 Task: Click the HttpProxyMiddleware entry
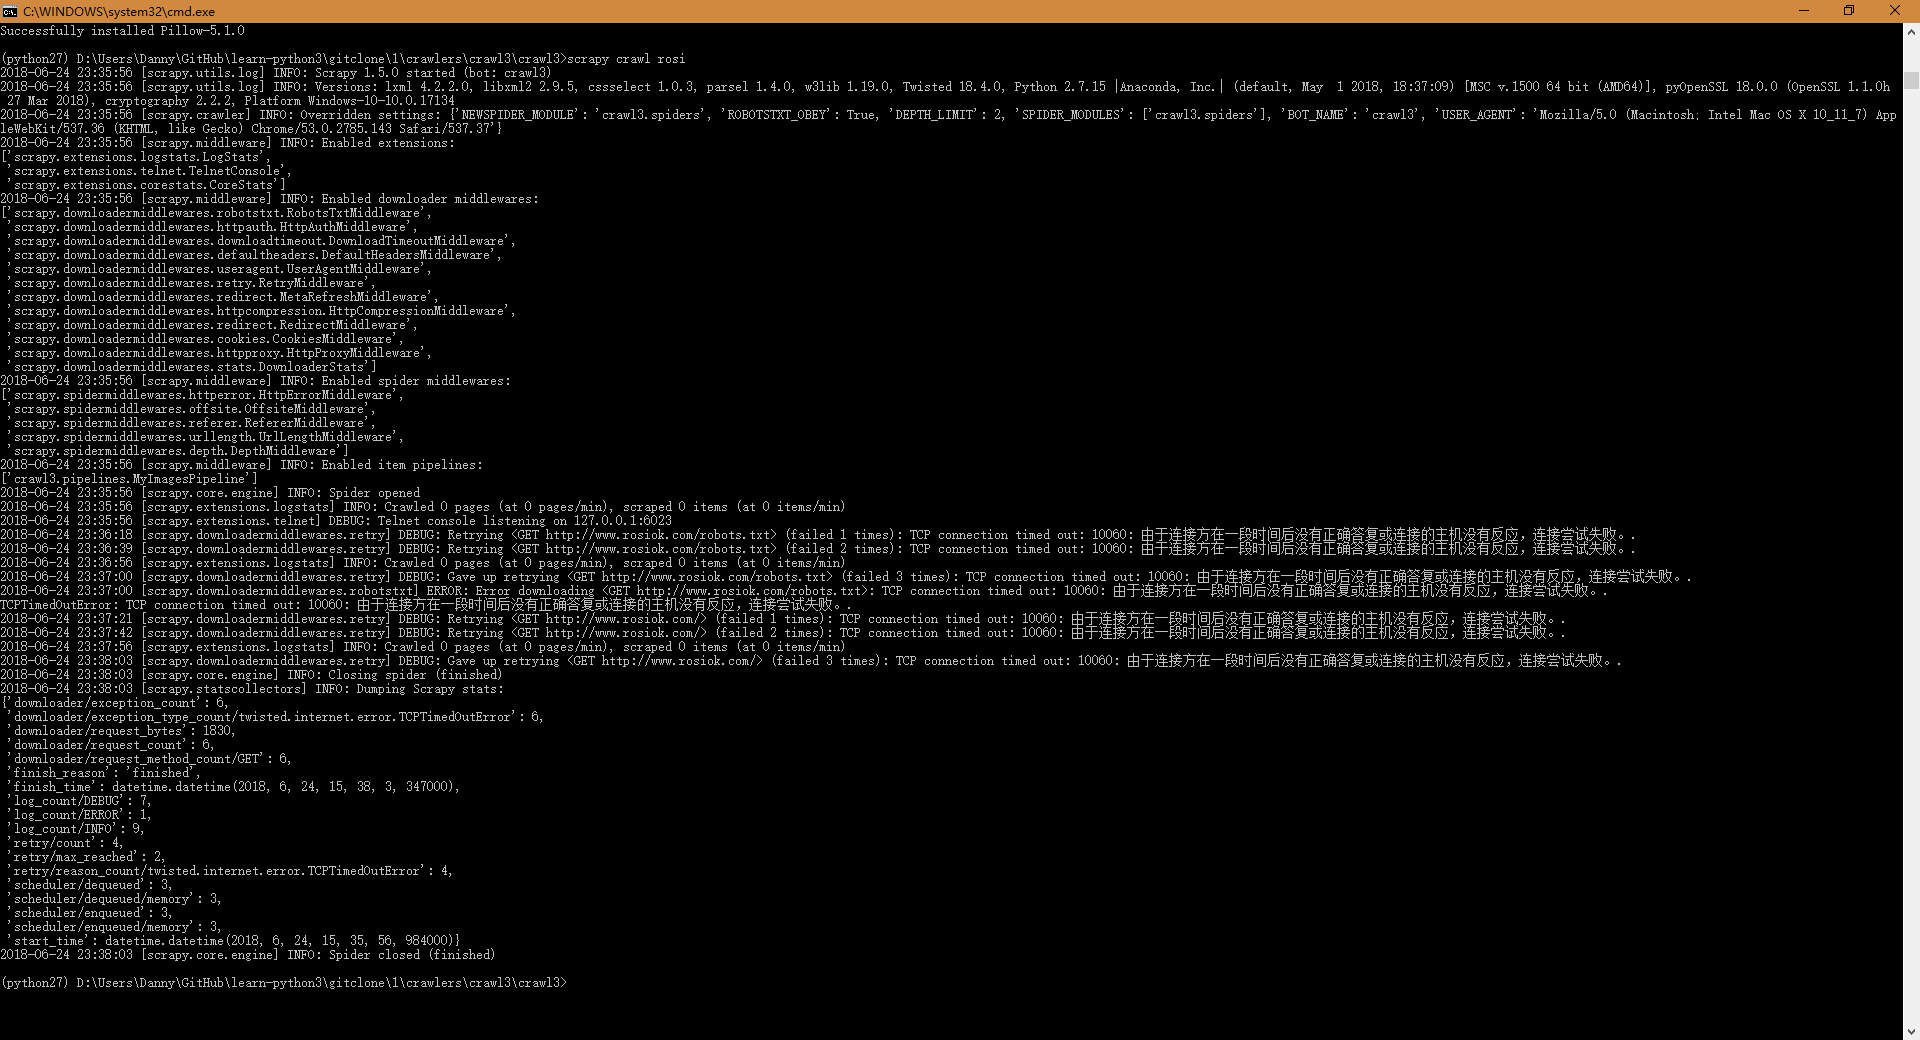[219, 353]
